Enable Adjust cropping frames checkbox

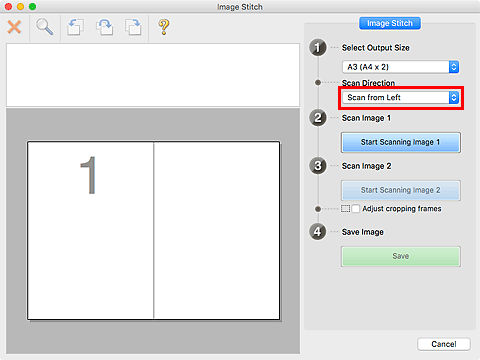pos(356,209)
